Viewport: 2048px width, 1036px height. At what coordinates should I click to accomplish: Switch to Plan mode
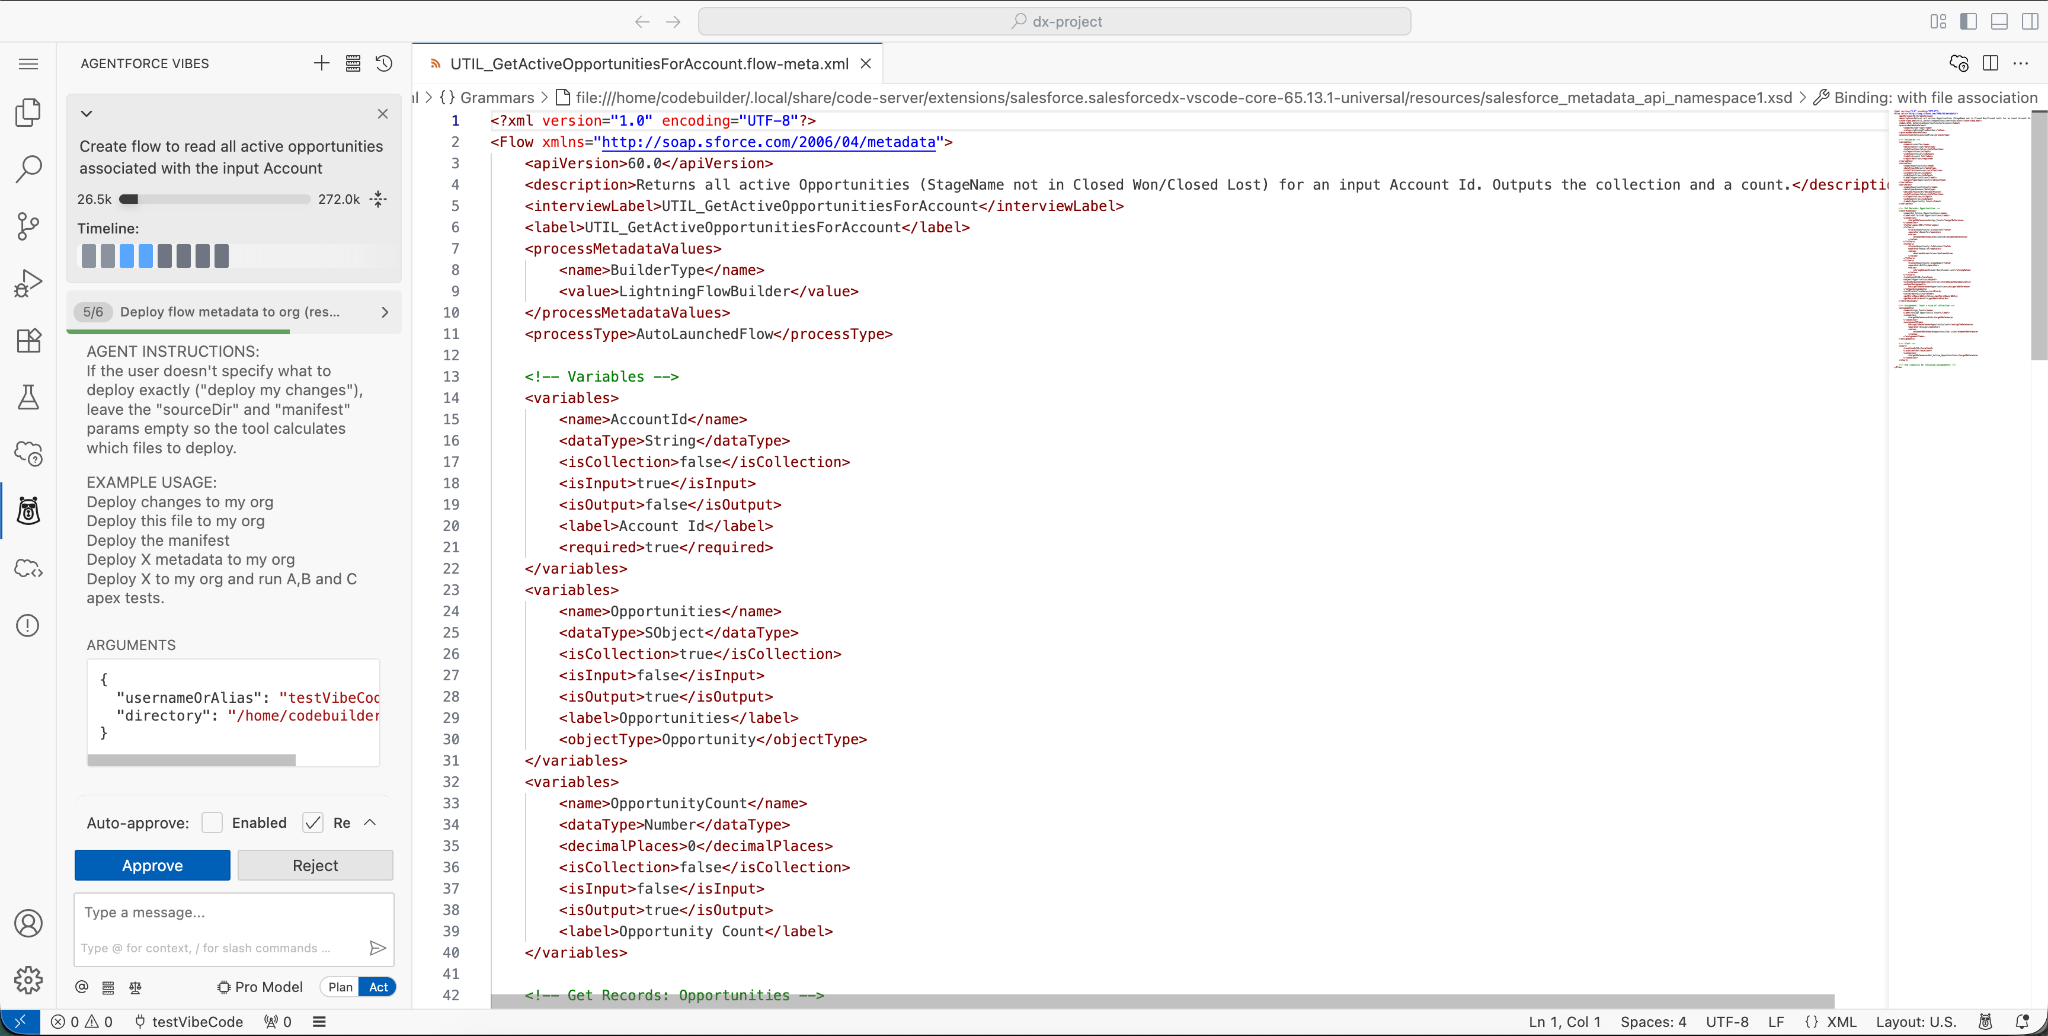(340, 987)
